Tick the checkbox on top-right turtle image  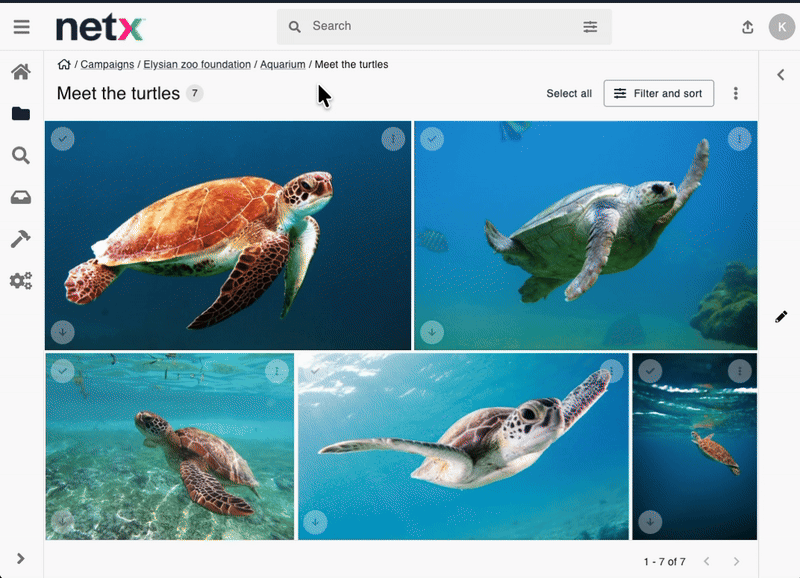pyautogui.click(x=432, y=139)
